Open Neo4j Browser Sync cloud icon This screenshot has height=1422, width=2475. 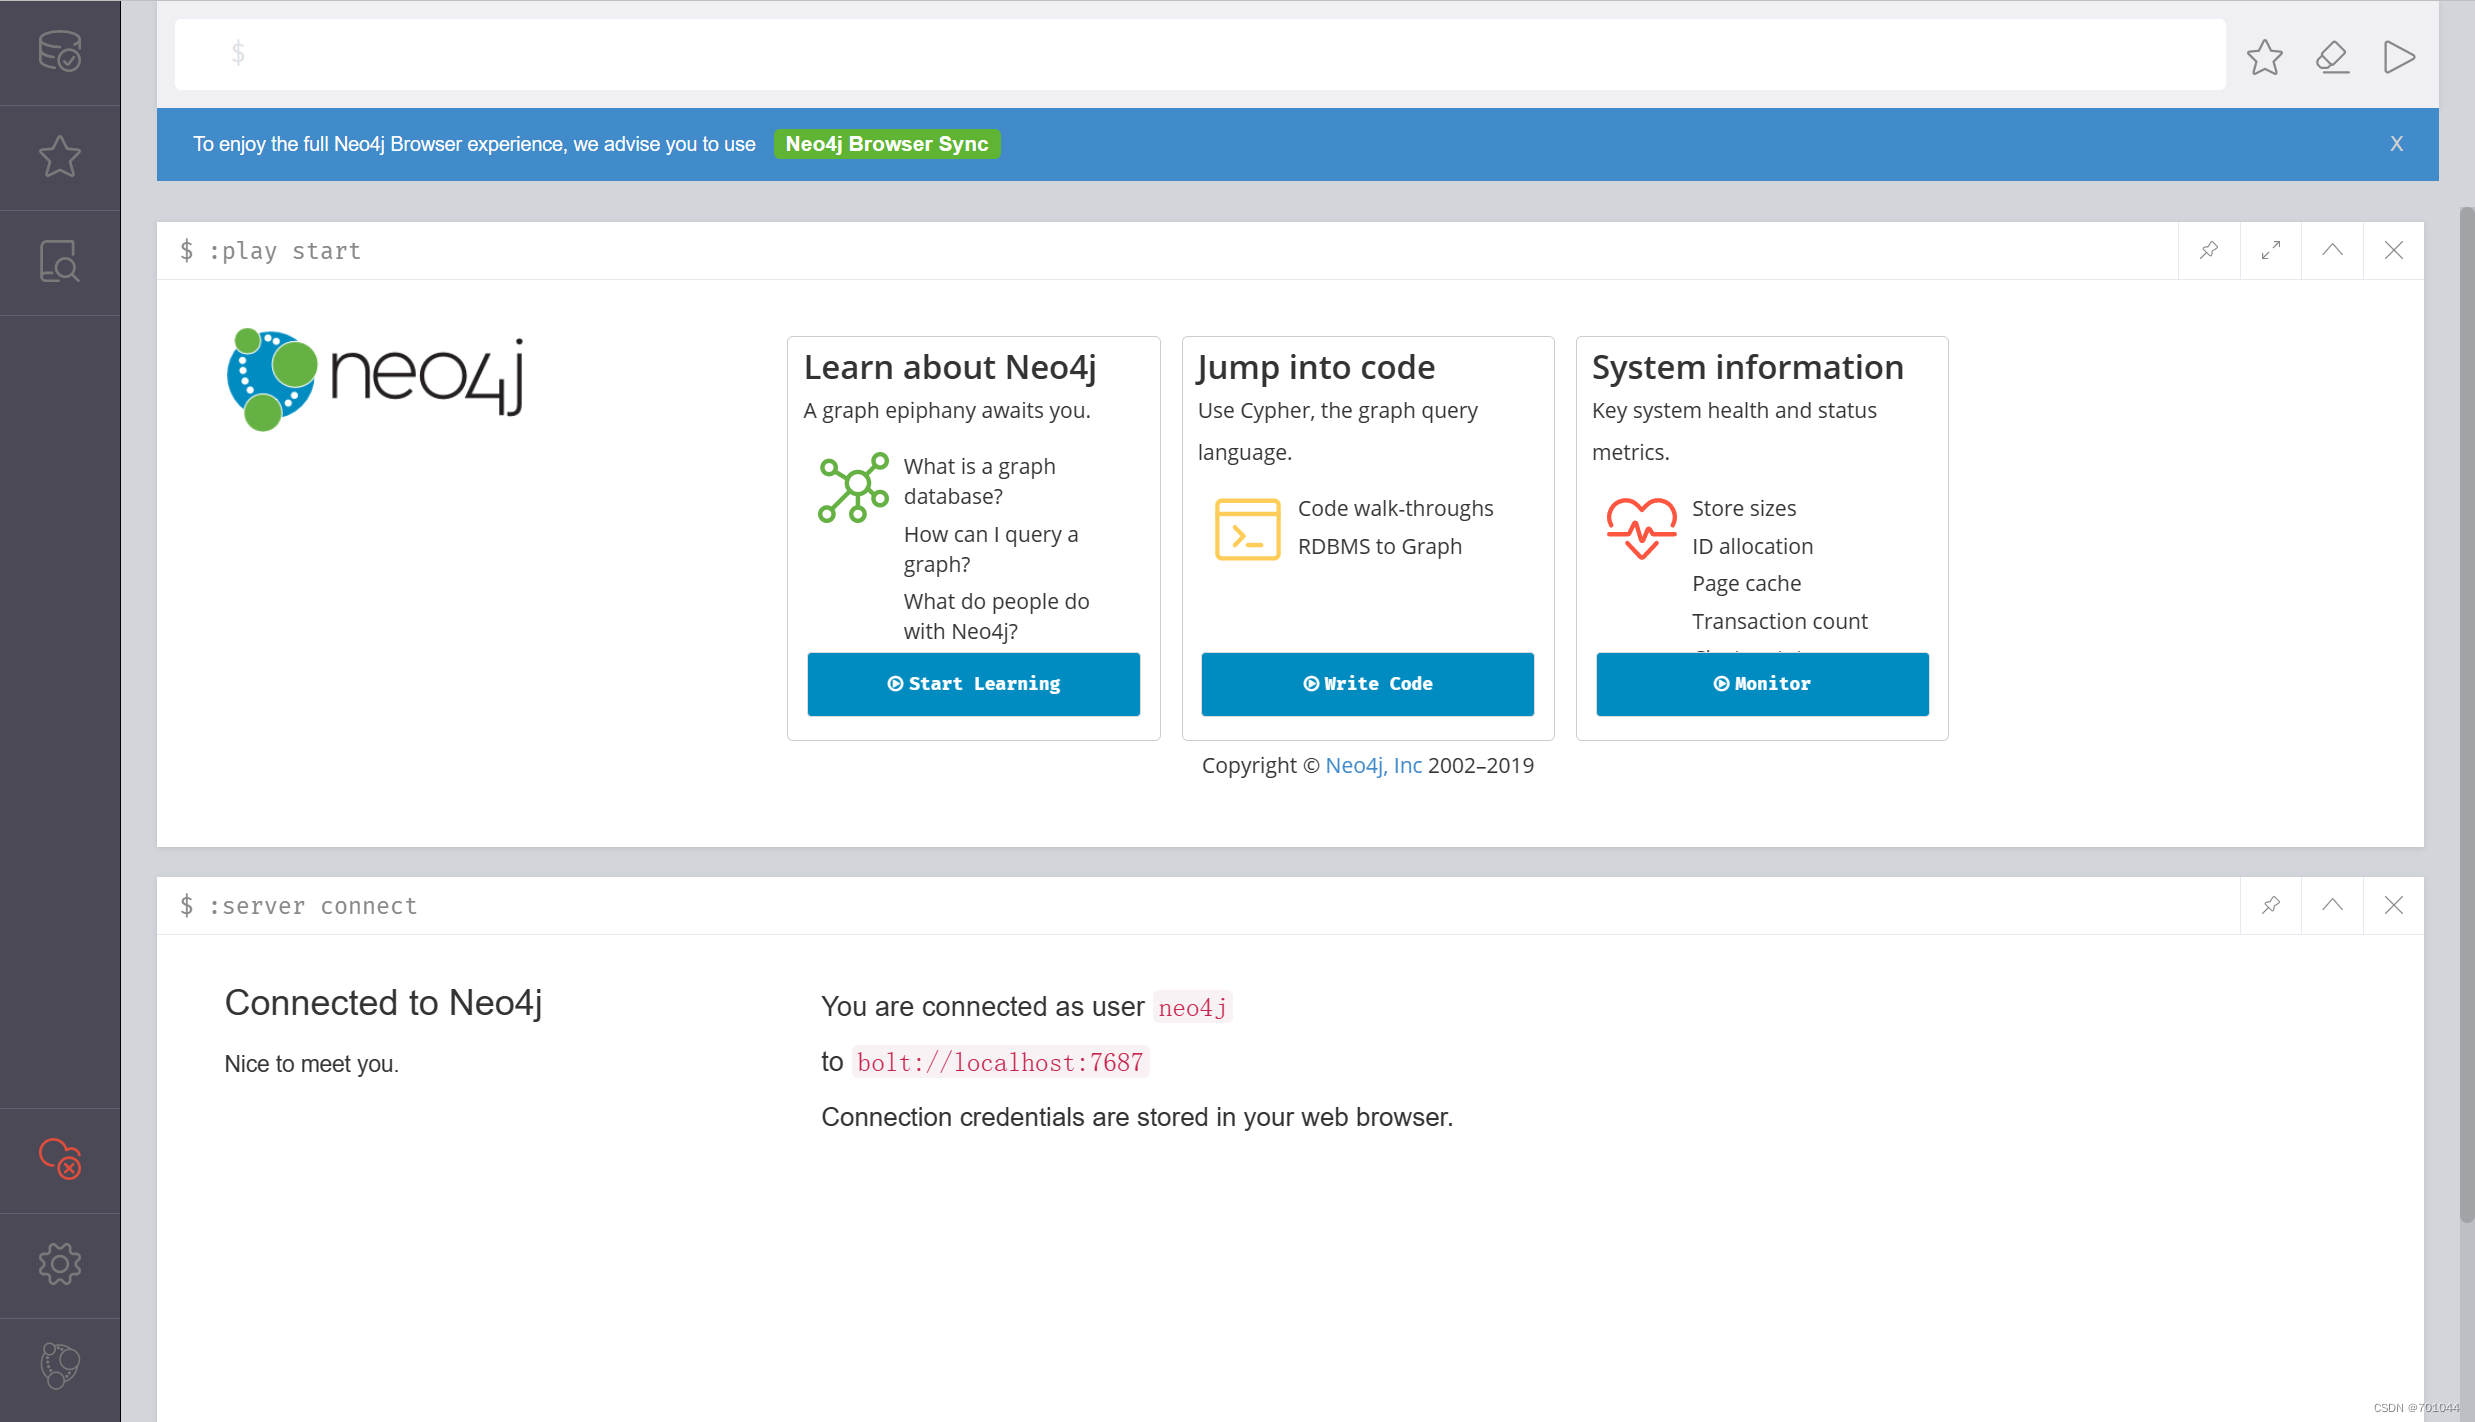(60, 1160)
